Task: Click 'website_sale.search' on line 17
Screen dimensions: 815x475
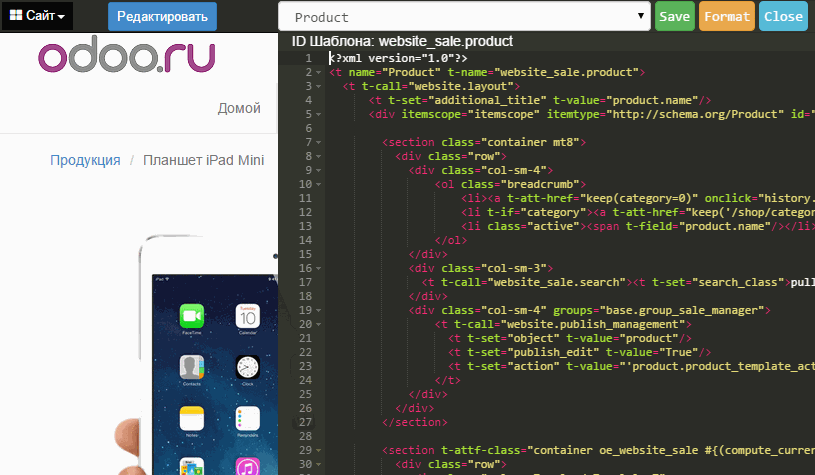Action: coord(556,283)
